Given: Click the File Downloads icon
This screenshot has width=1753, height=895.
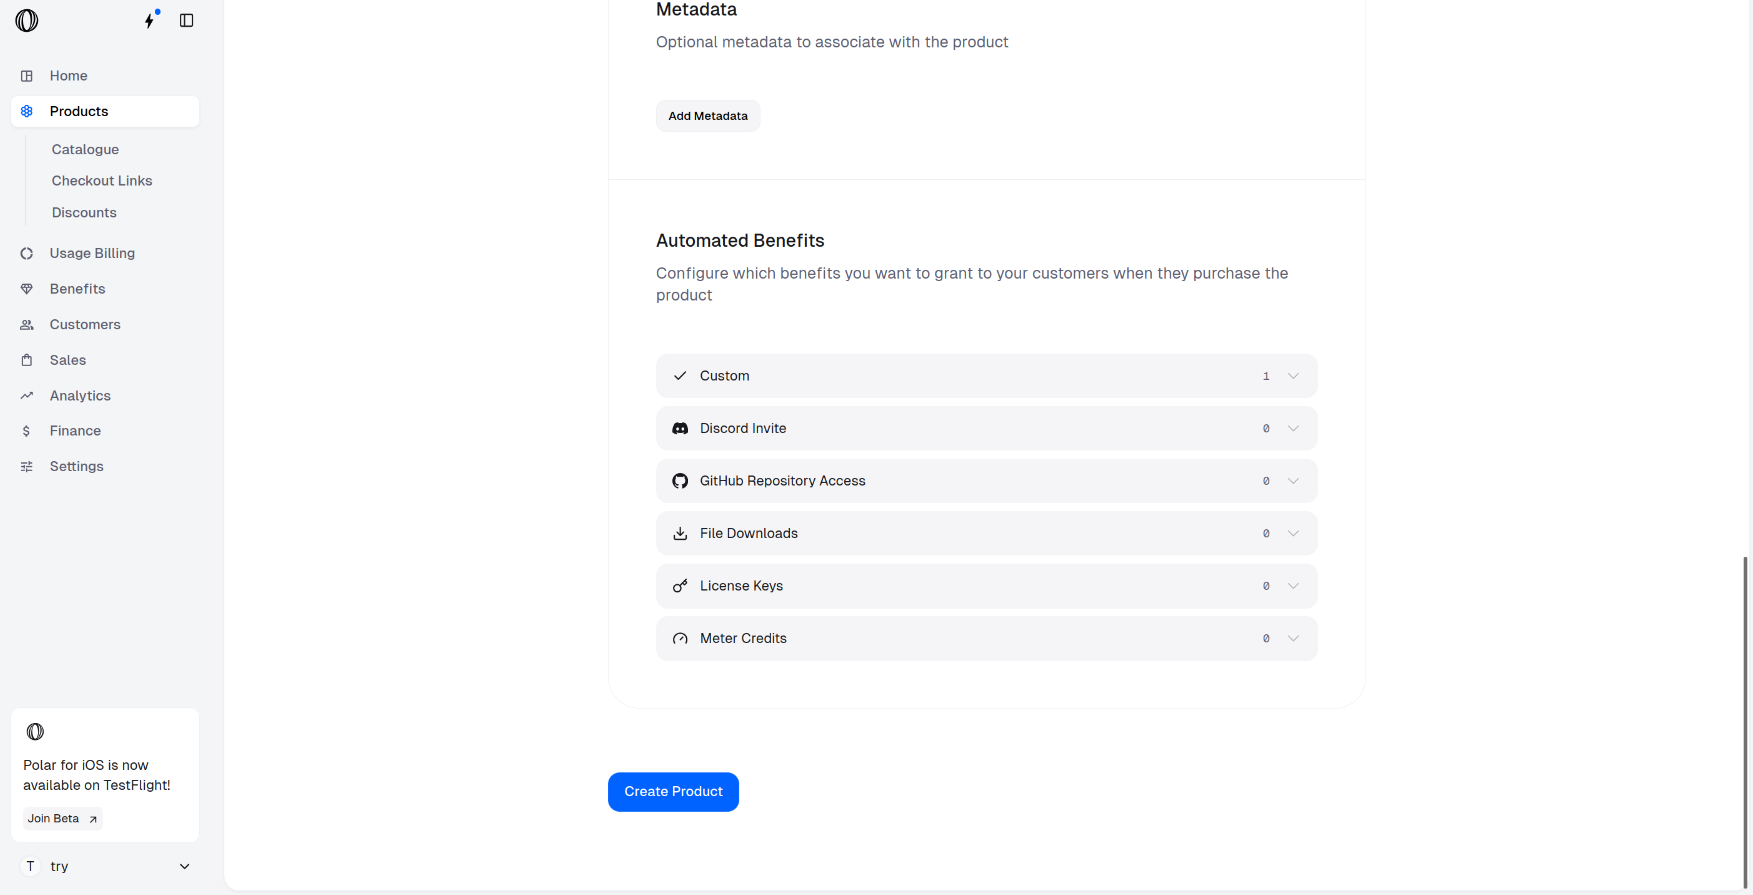Looking at the screenshot, I should pos(680,534).
